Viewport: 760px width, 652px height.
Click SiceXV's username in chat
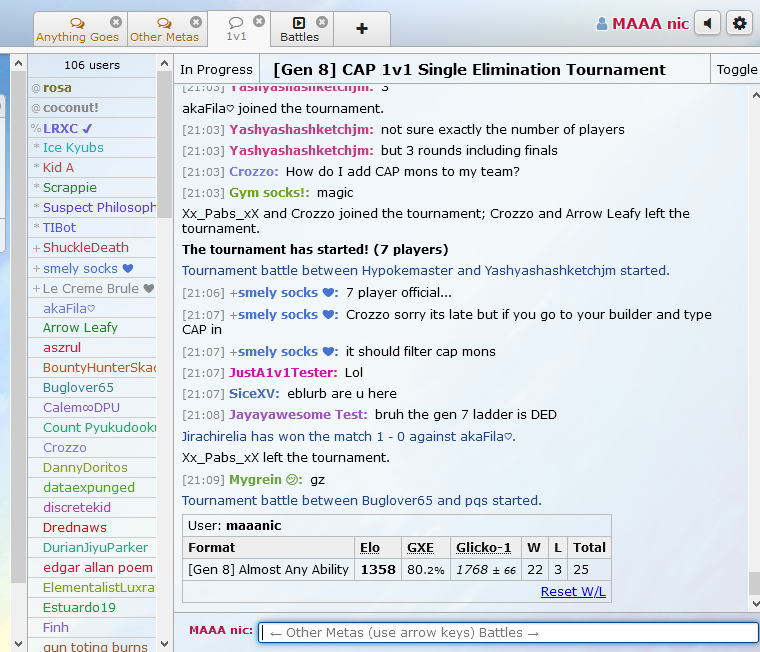click(254, 393)
